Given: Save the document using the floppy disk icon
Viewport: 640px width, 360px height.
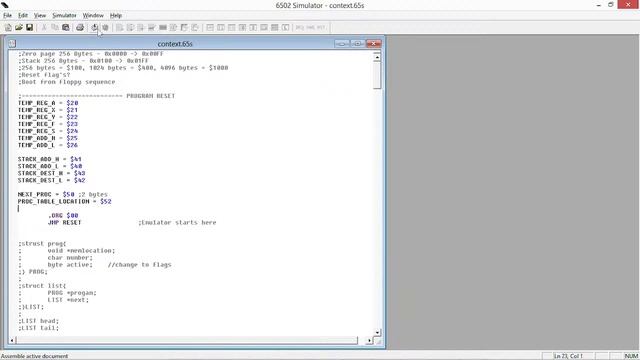Looking at the screenshot, I should [x=29, y=27].
